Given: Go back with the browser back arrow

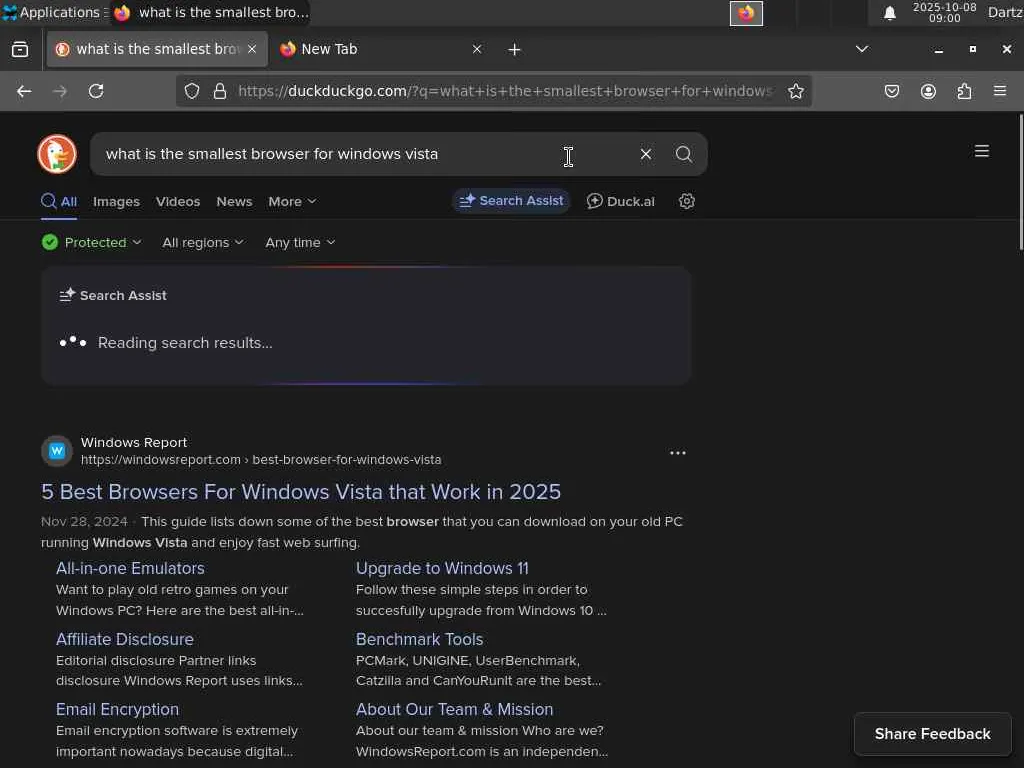Looking at the screenshot, I should coord(24,91).
